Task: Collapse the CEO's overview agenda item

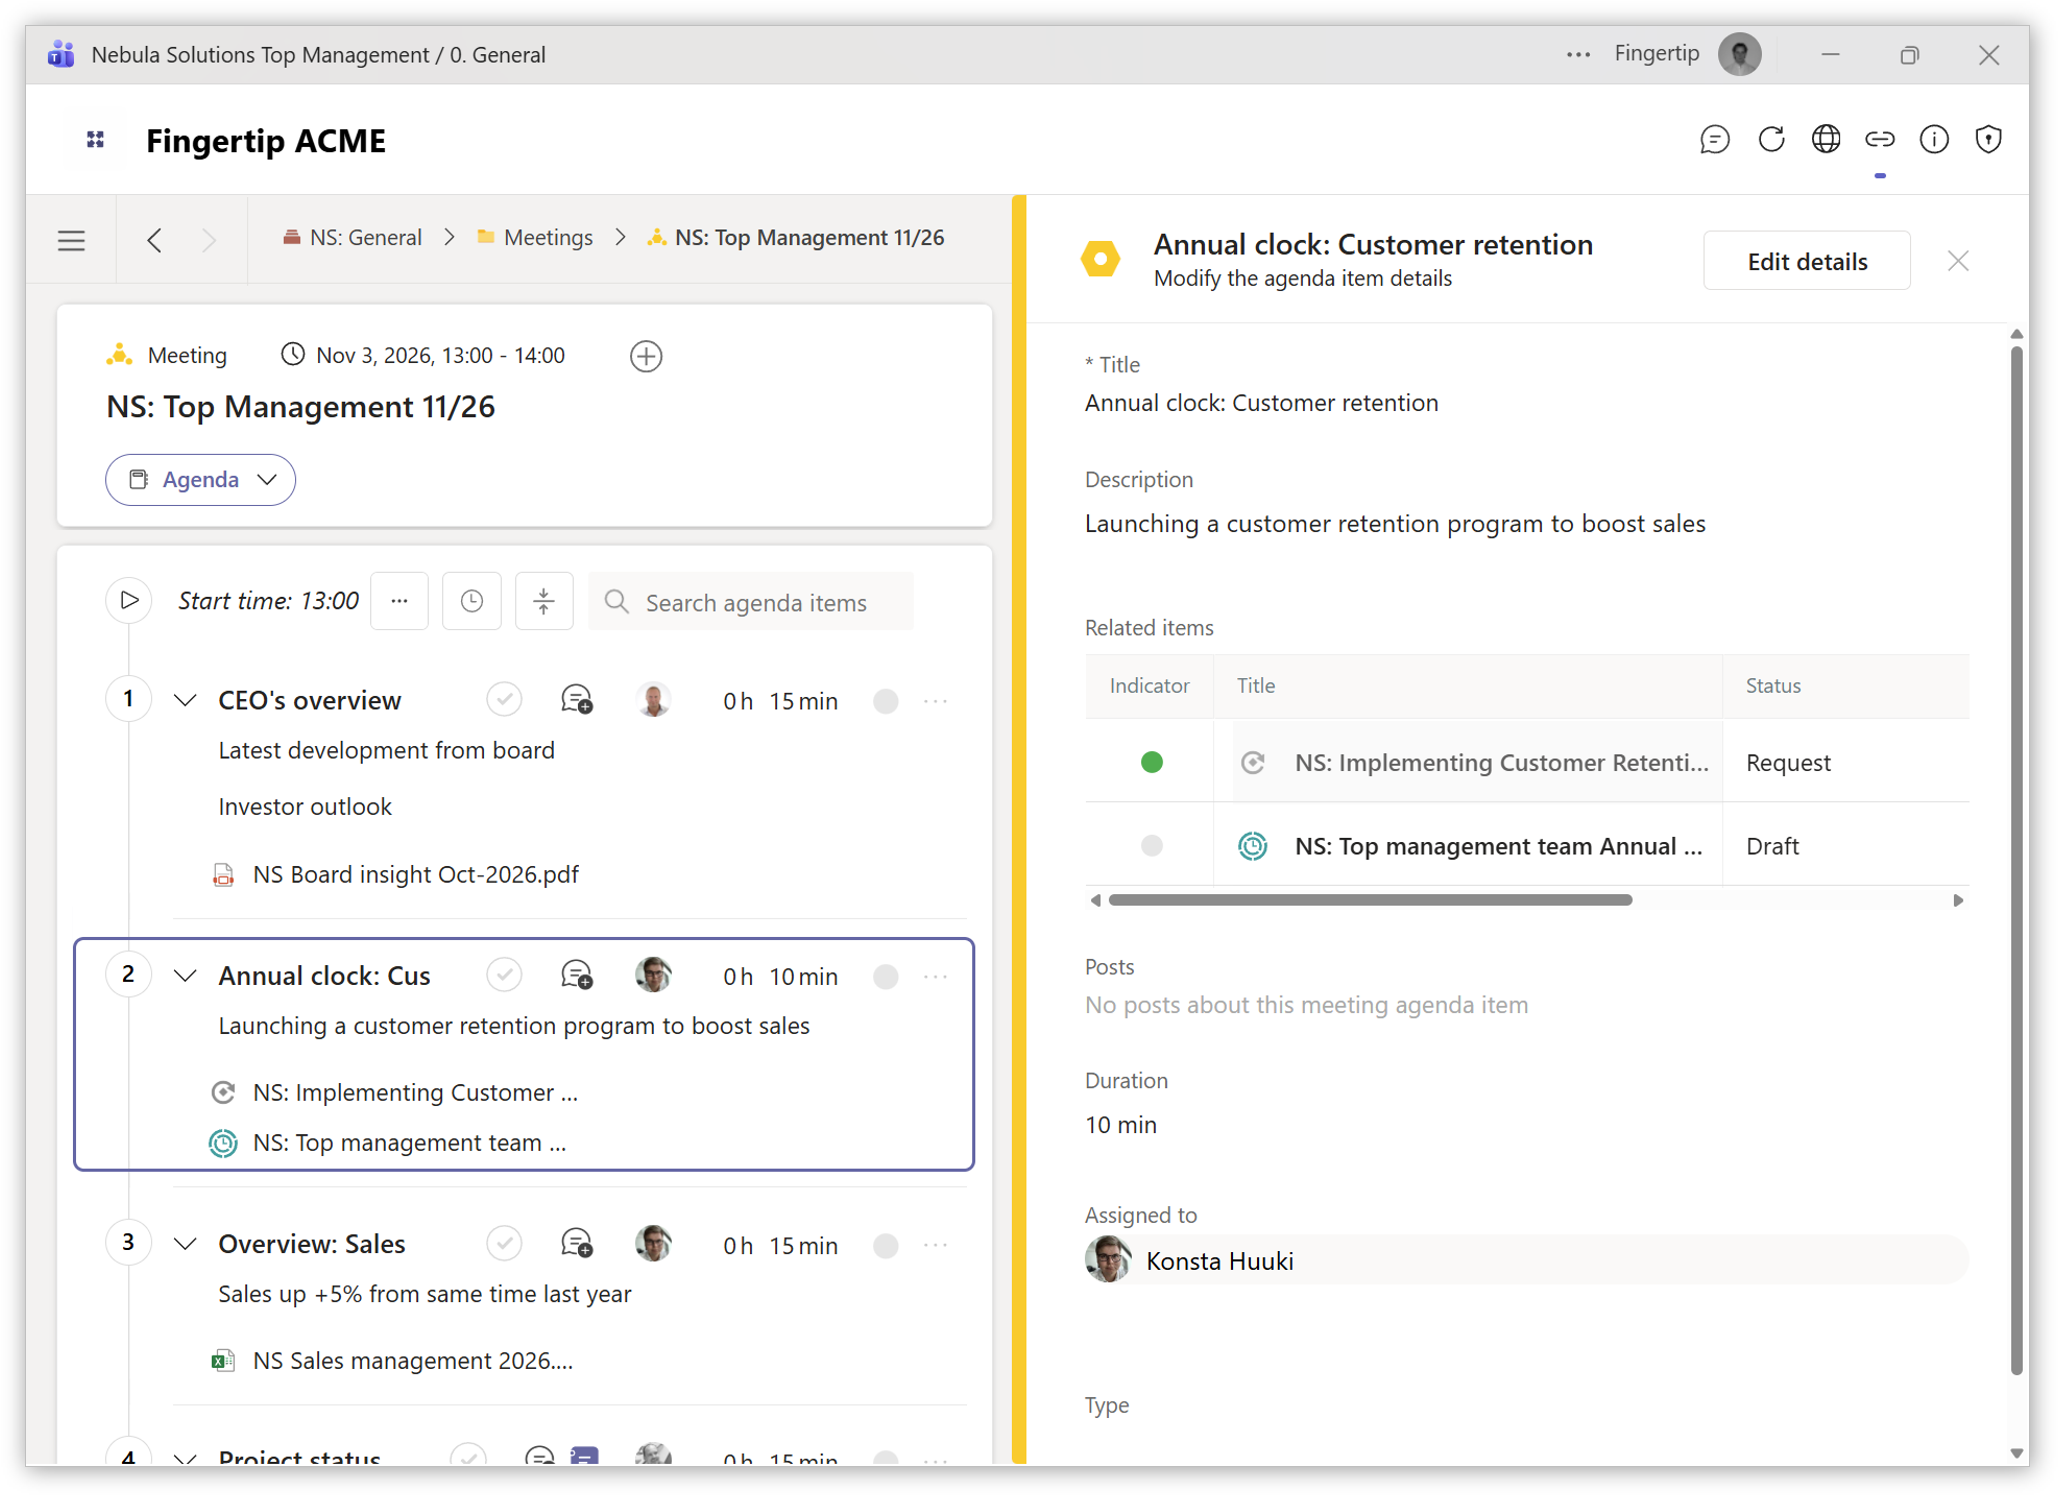Action: coord(185,700)
